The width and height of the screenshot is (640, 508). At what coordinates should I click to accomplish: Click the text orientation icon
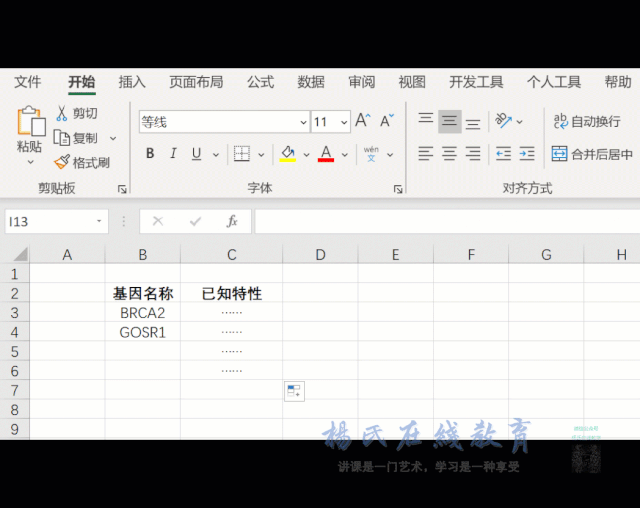(x=503, y=121)
